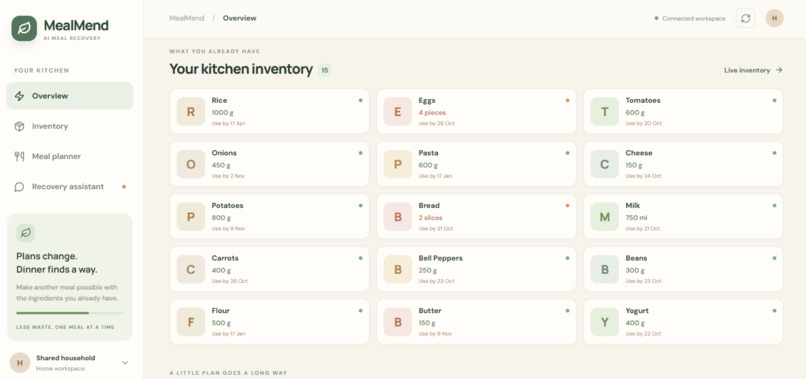Click the Bread '2 slices' quantity
Screen dimensions: 806x379
pos(430,218)
